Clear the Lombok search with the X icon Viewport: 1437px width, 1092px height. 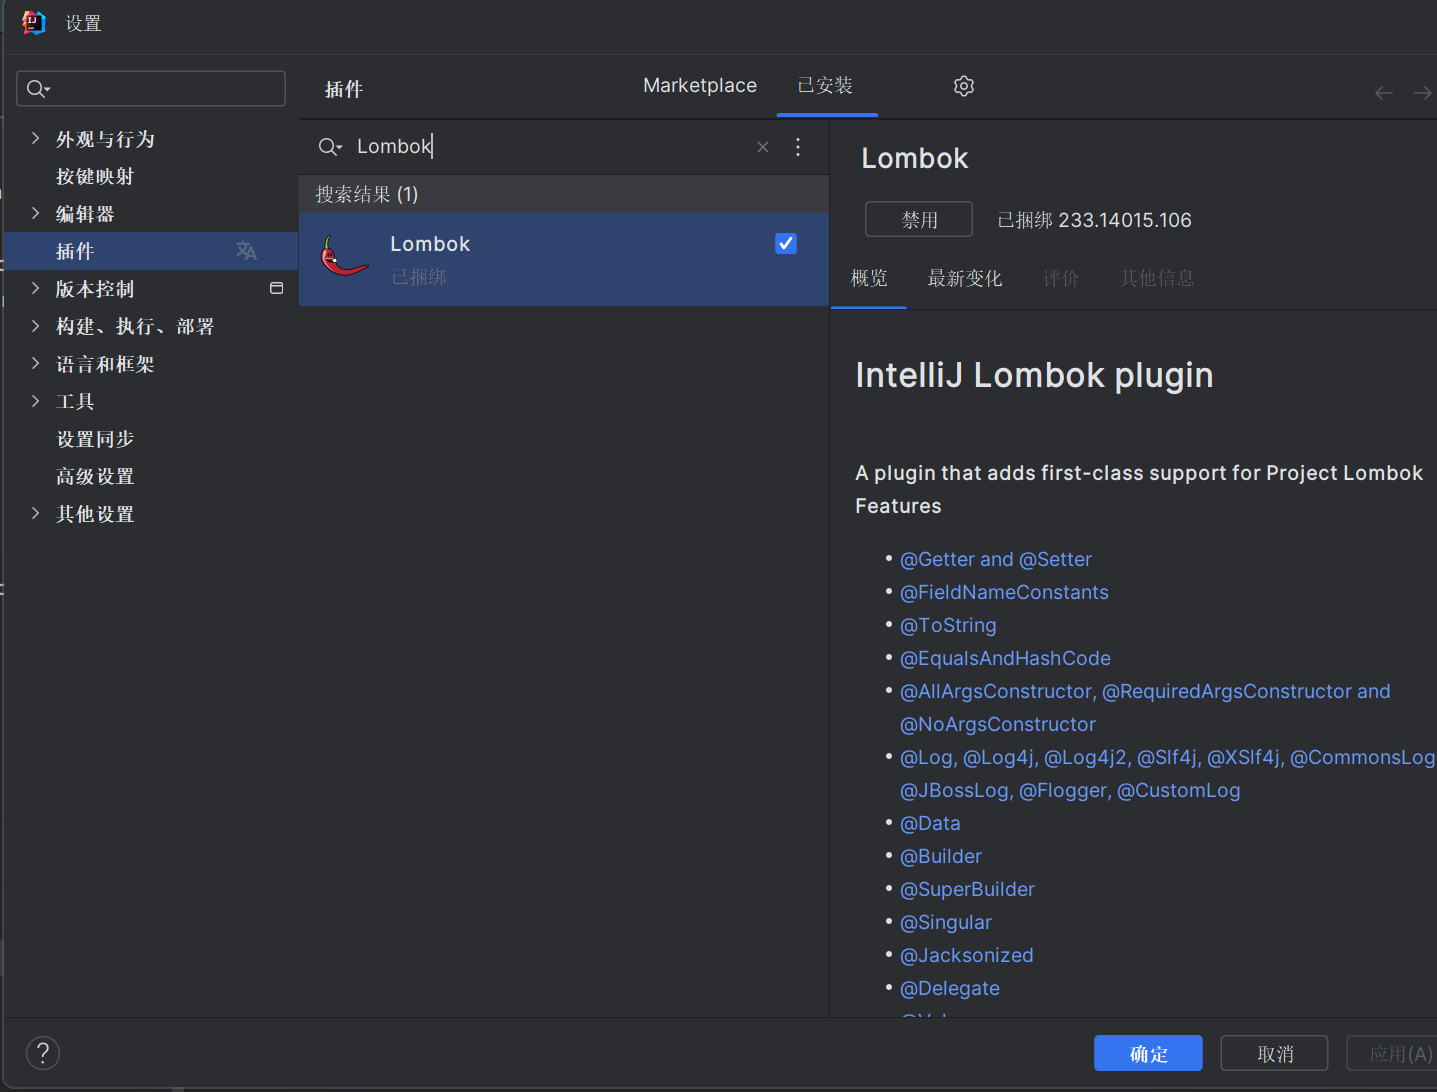763,146
